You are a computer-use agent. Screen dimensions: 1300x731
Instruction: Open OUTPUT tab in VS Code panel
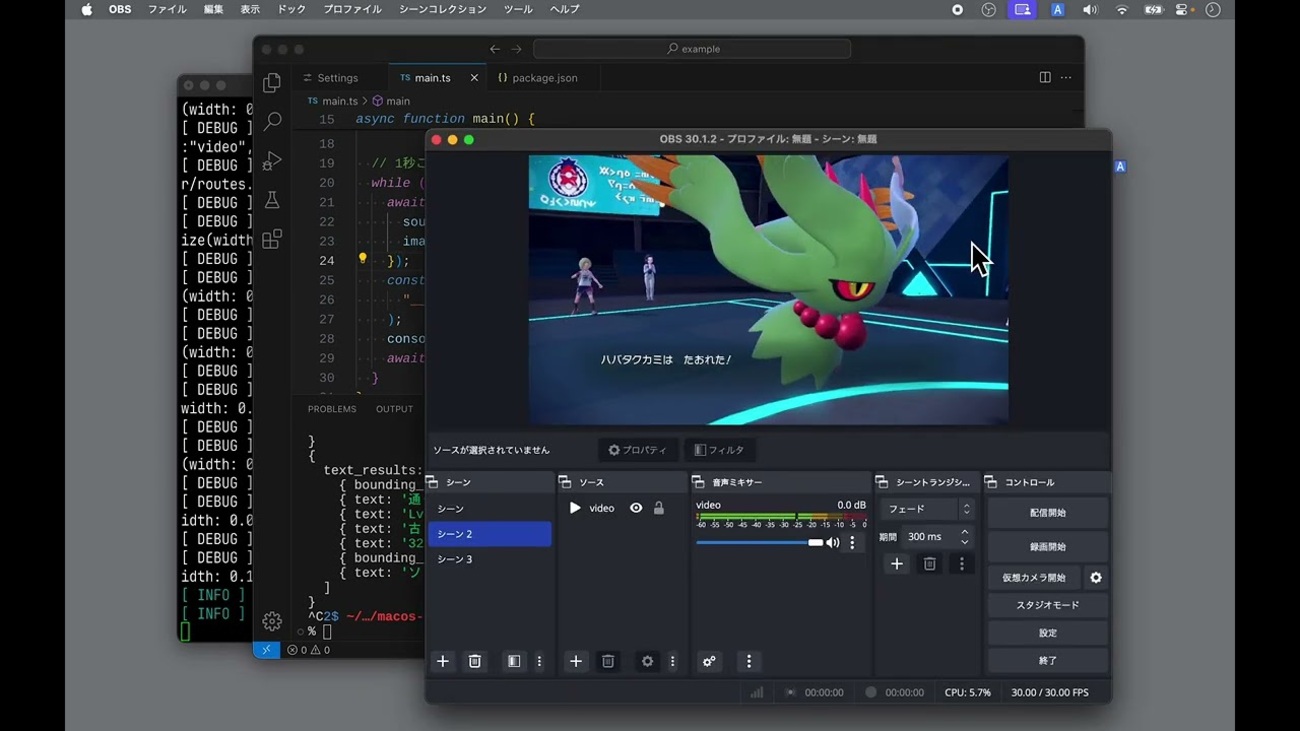394,409
